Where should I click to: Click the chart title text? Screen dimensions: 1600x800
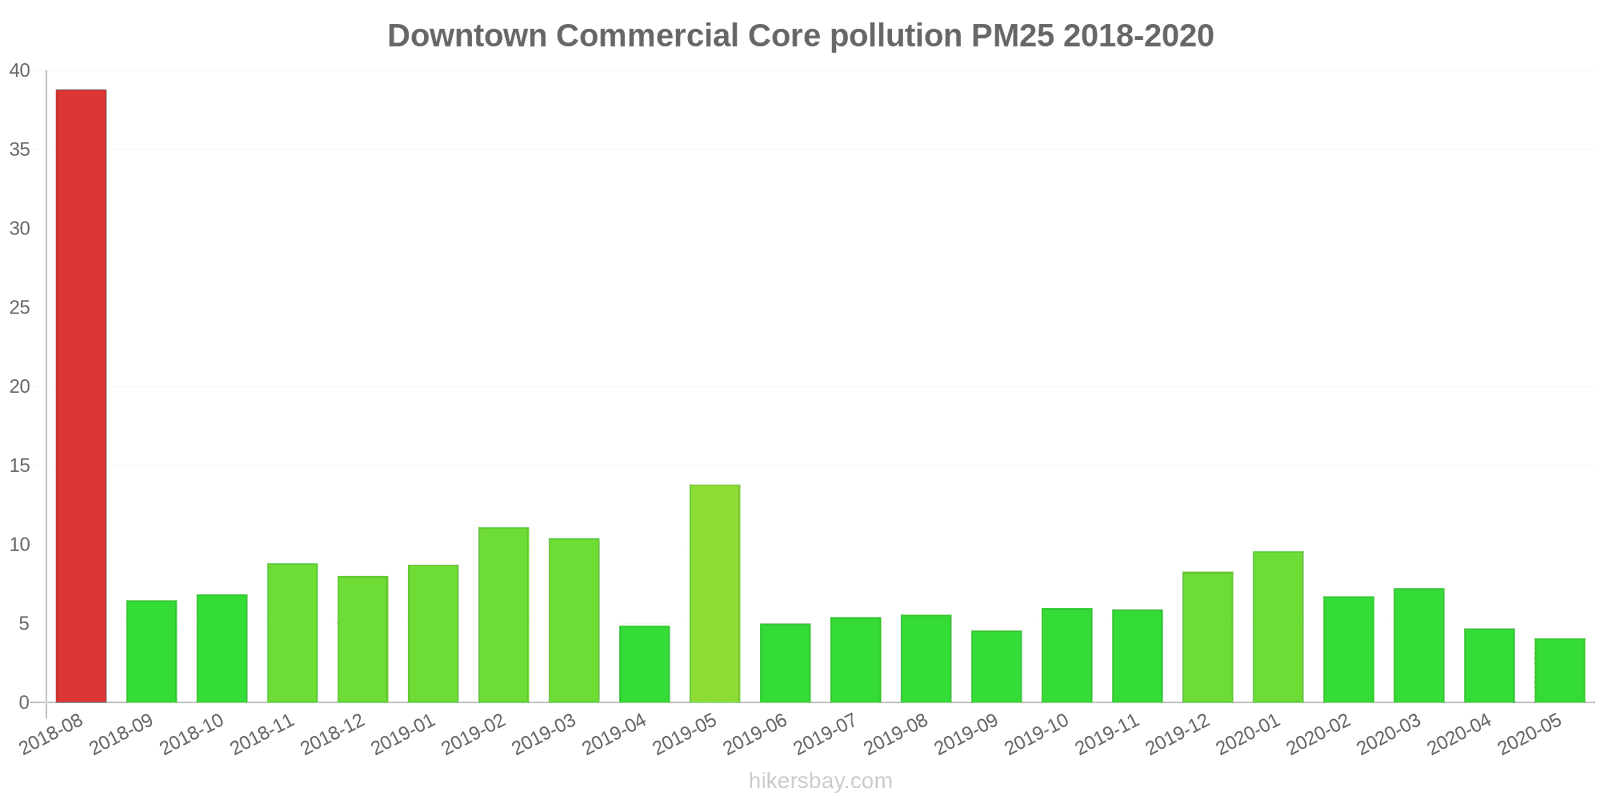coord(800,36)
